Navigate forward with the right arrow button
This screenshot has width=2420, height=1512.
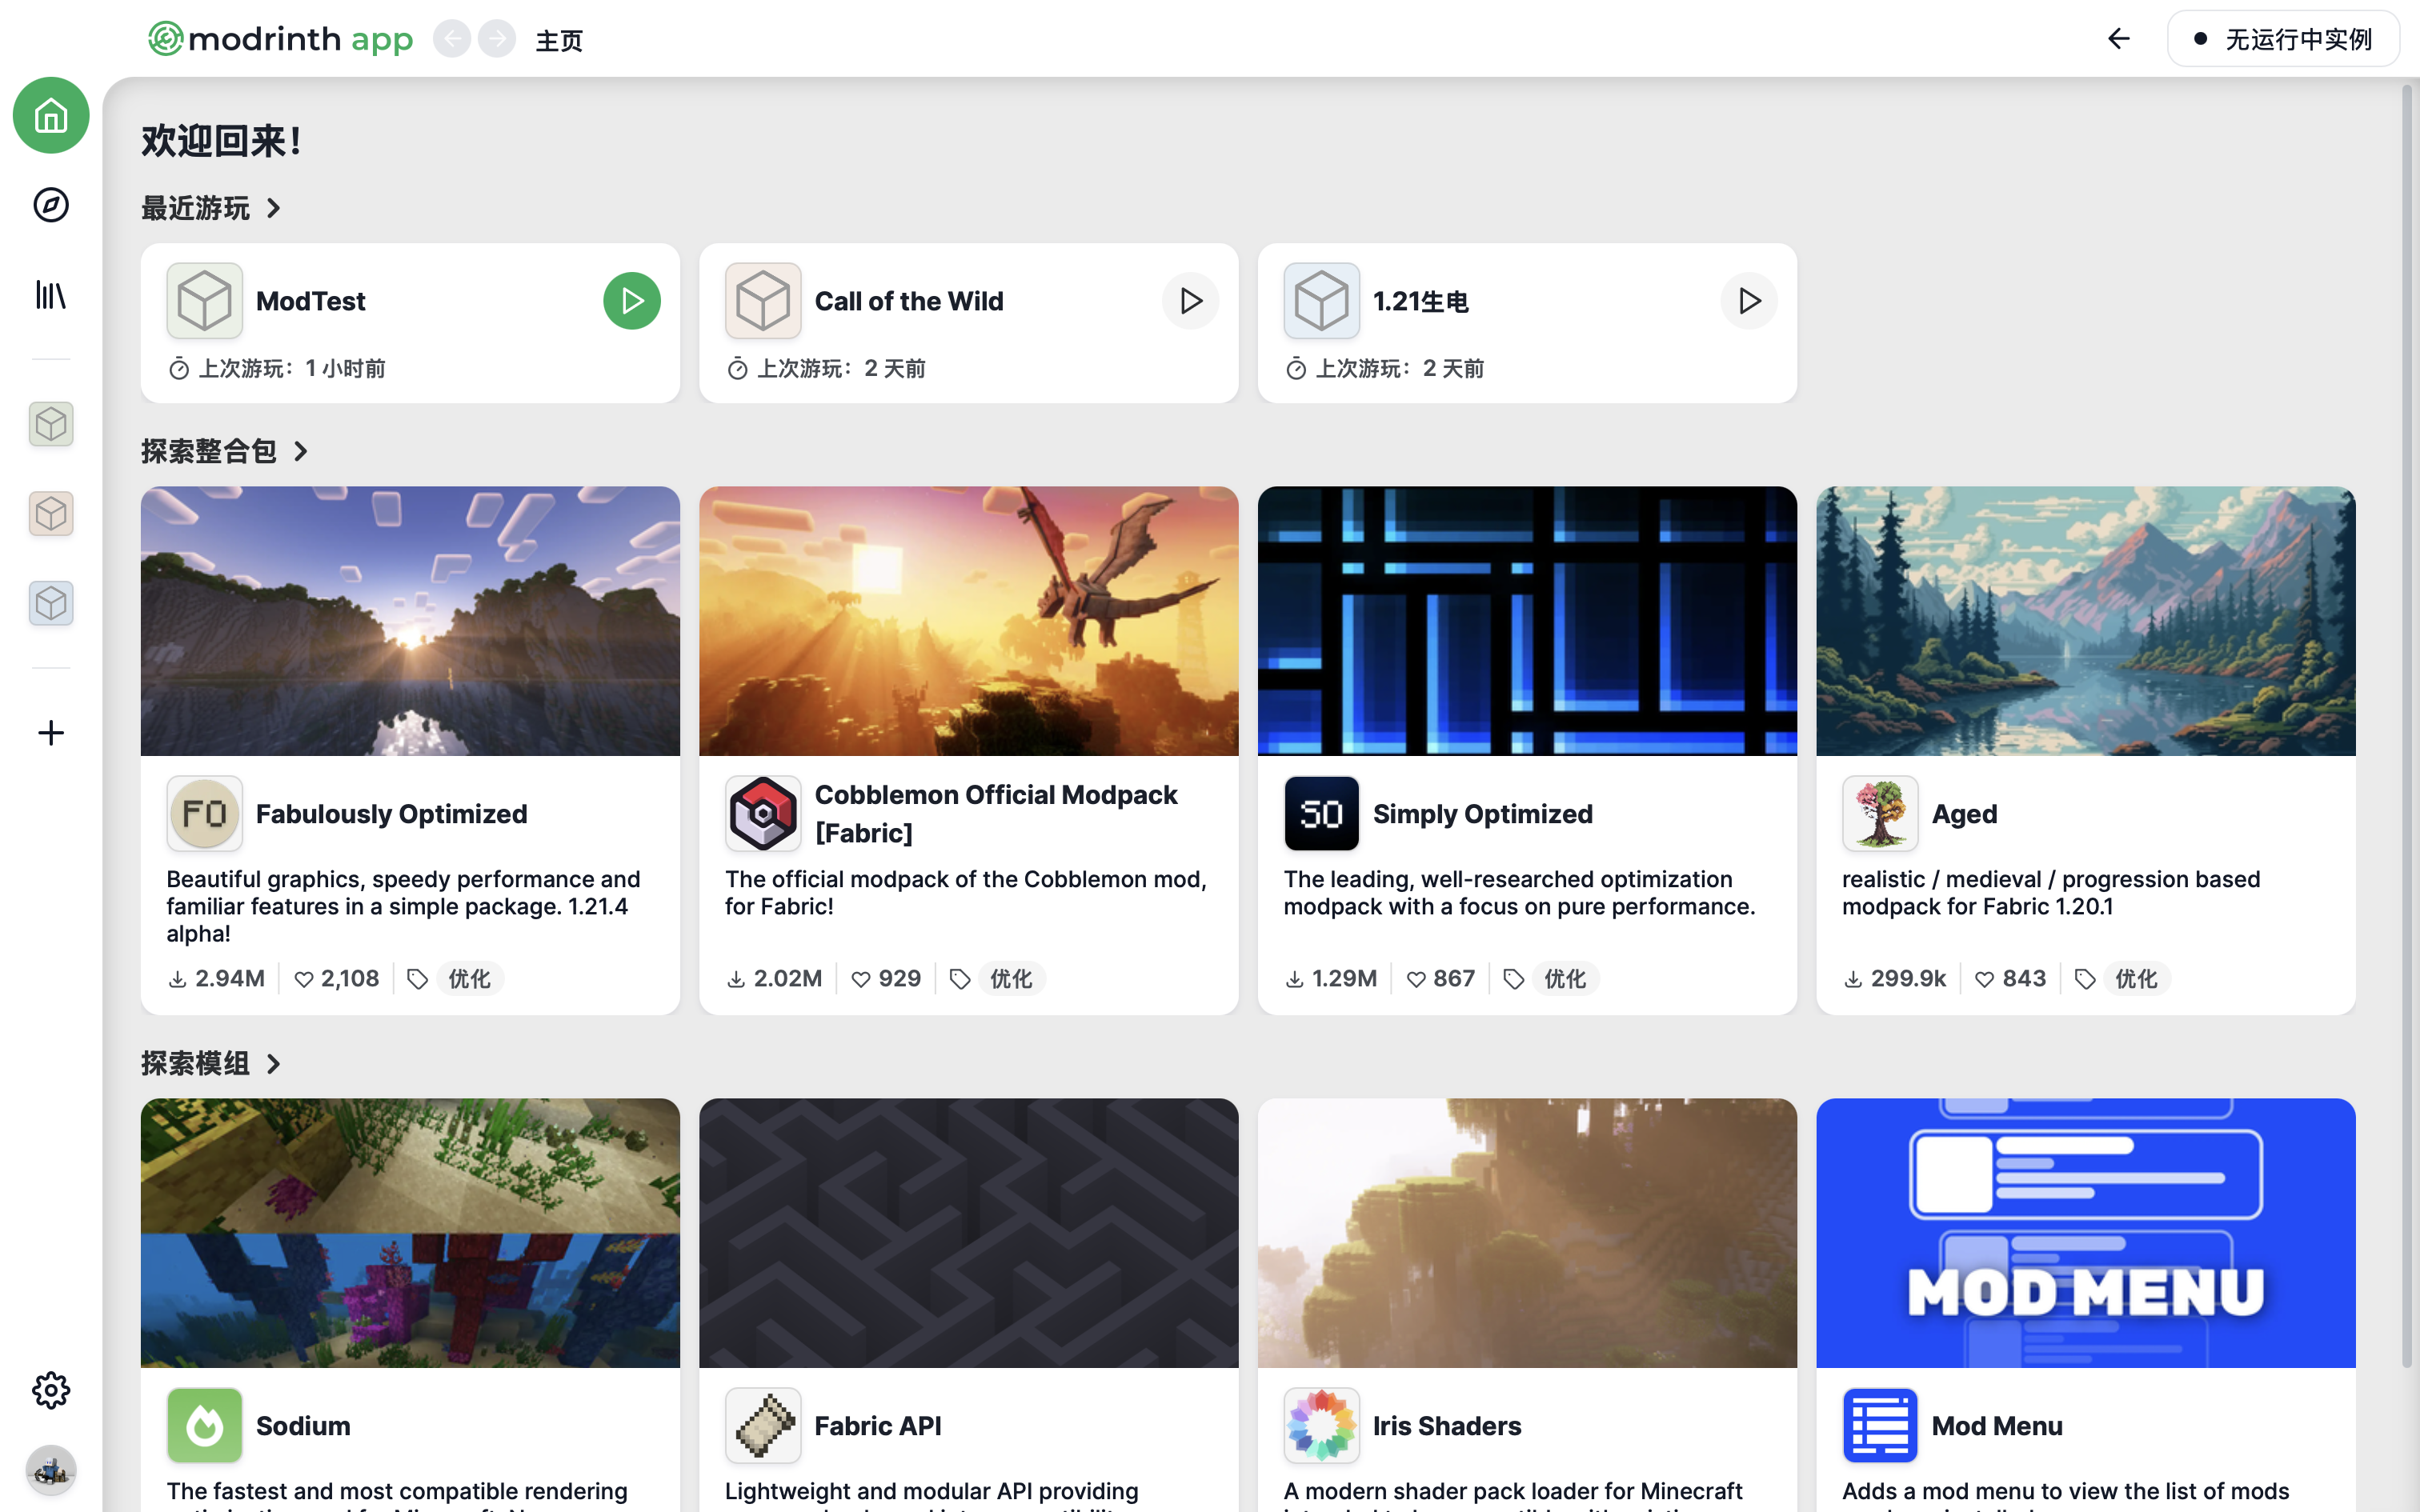tap(497, 39)
